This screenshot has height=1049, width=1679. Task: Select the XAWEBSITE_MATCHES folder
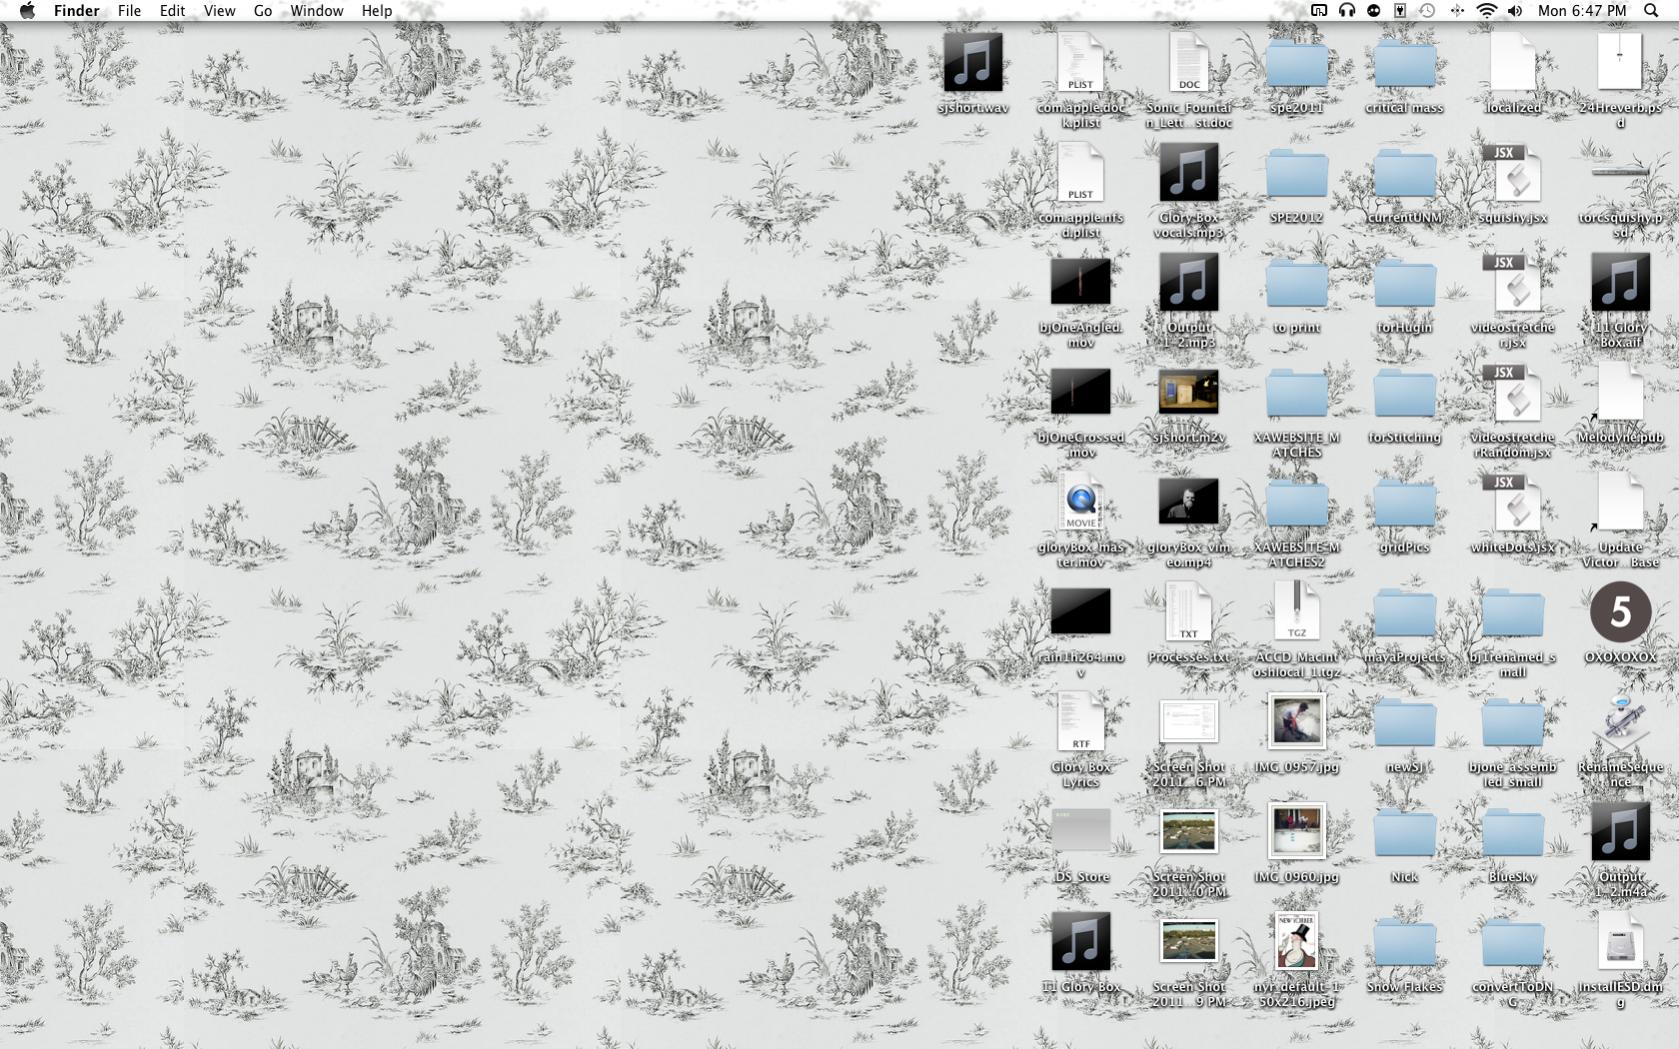click(x=1297, y=395)
